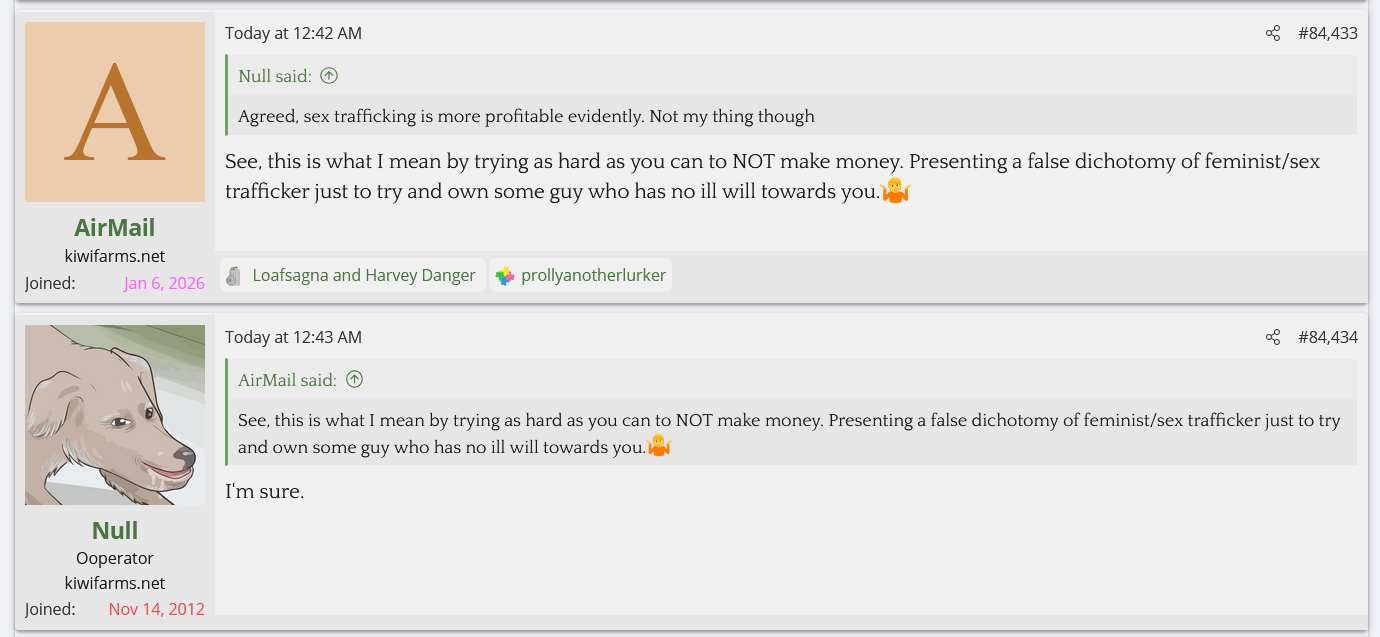Click the gray reaction icon beside Loafsagna
This screenshot has width=1380, height=637.
point(234,276)
